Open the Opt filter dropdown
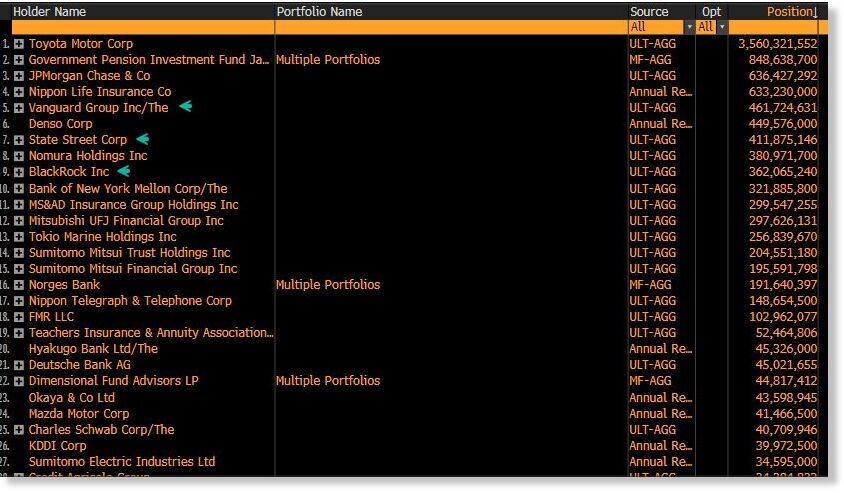The image size is (844, 493). tap(722, 27)
